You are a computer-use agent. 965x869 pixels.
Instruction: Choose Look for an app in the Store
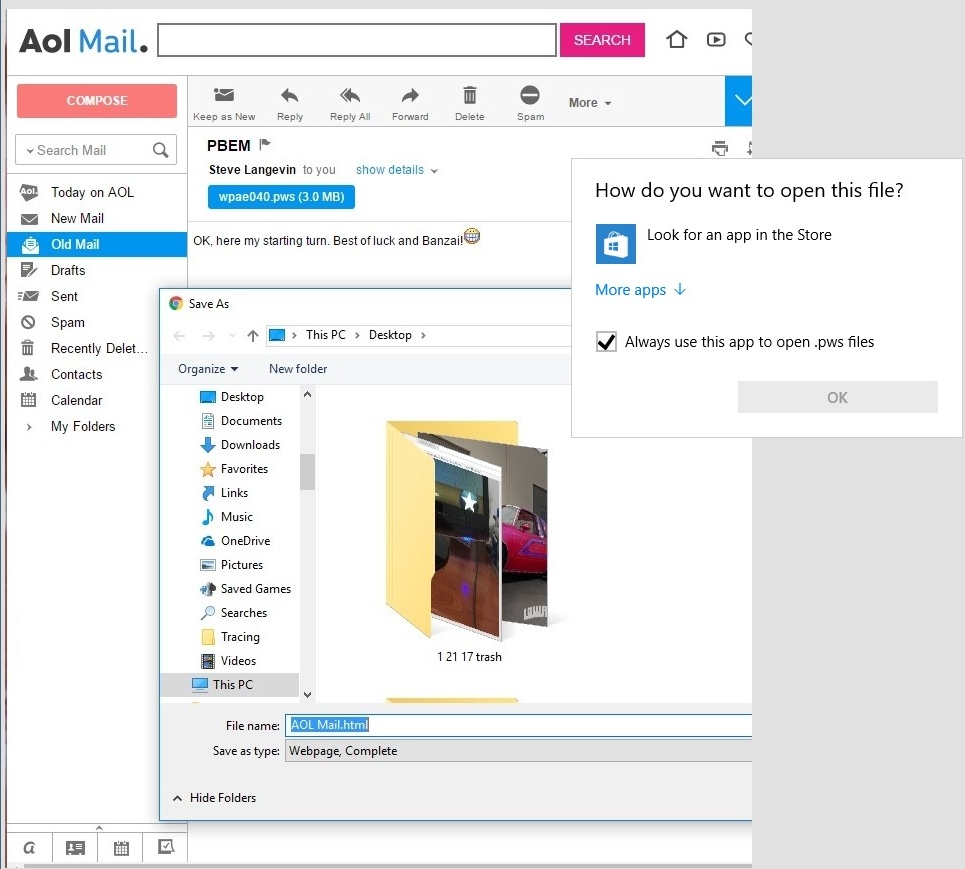pos(739,235)
